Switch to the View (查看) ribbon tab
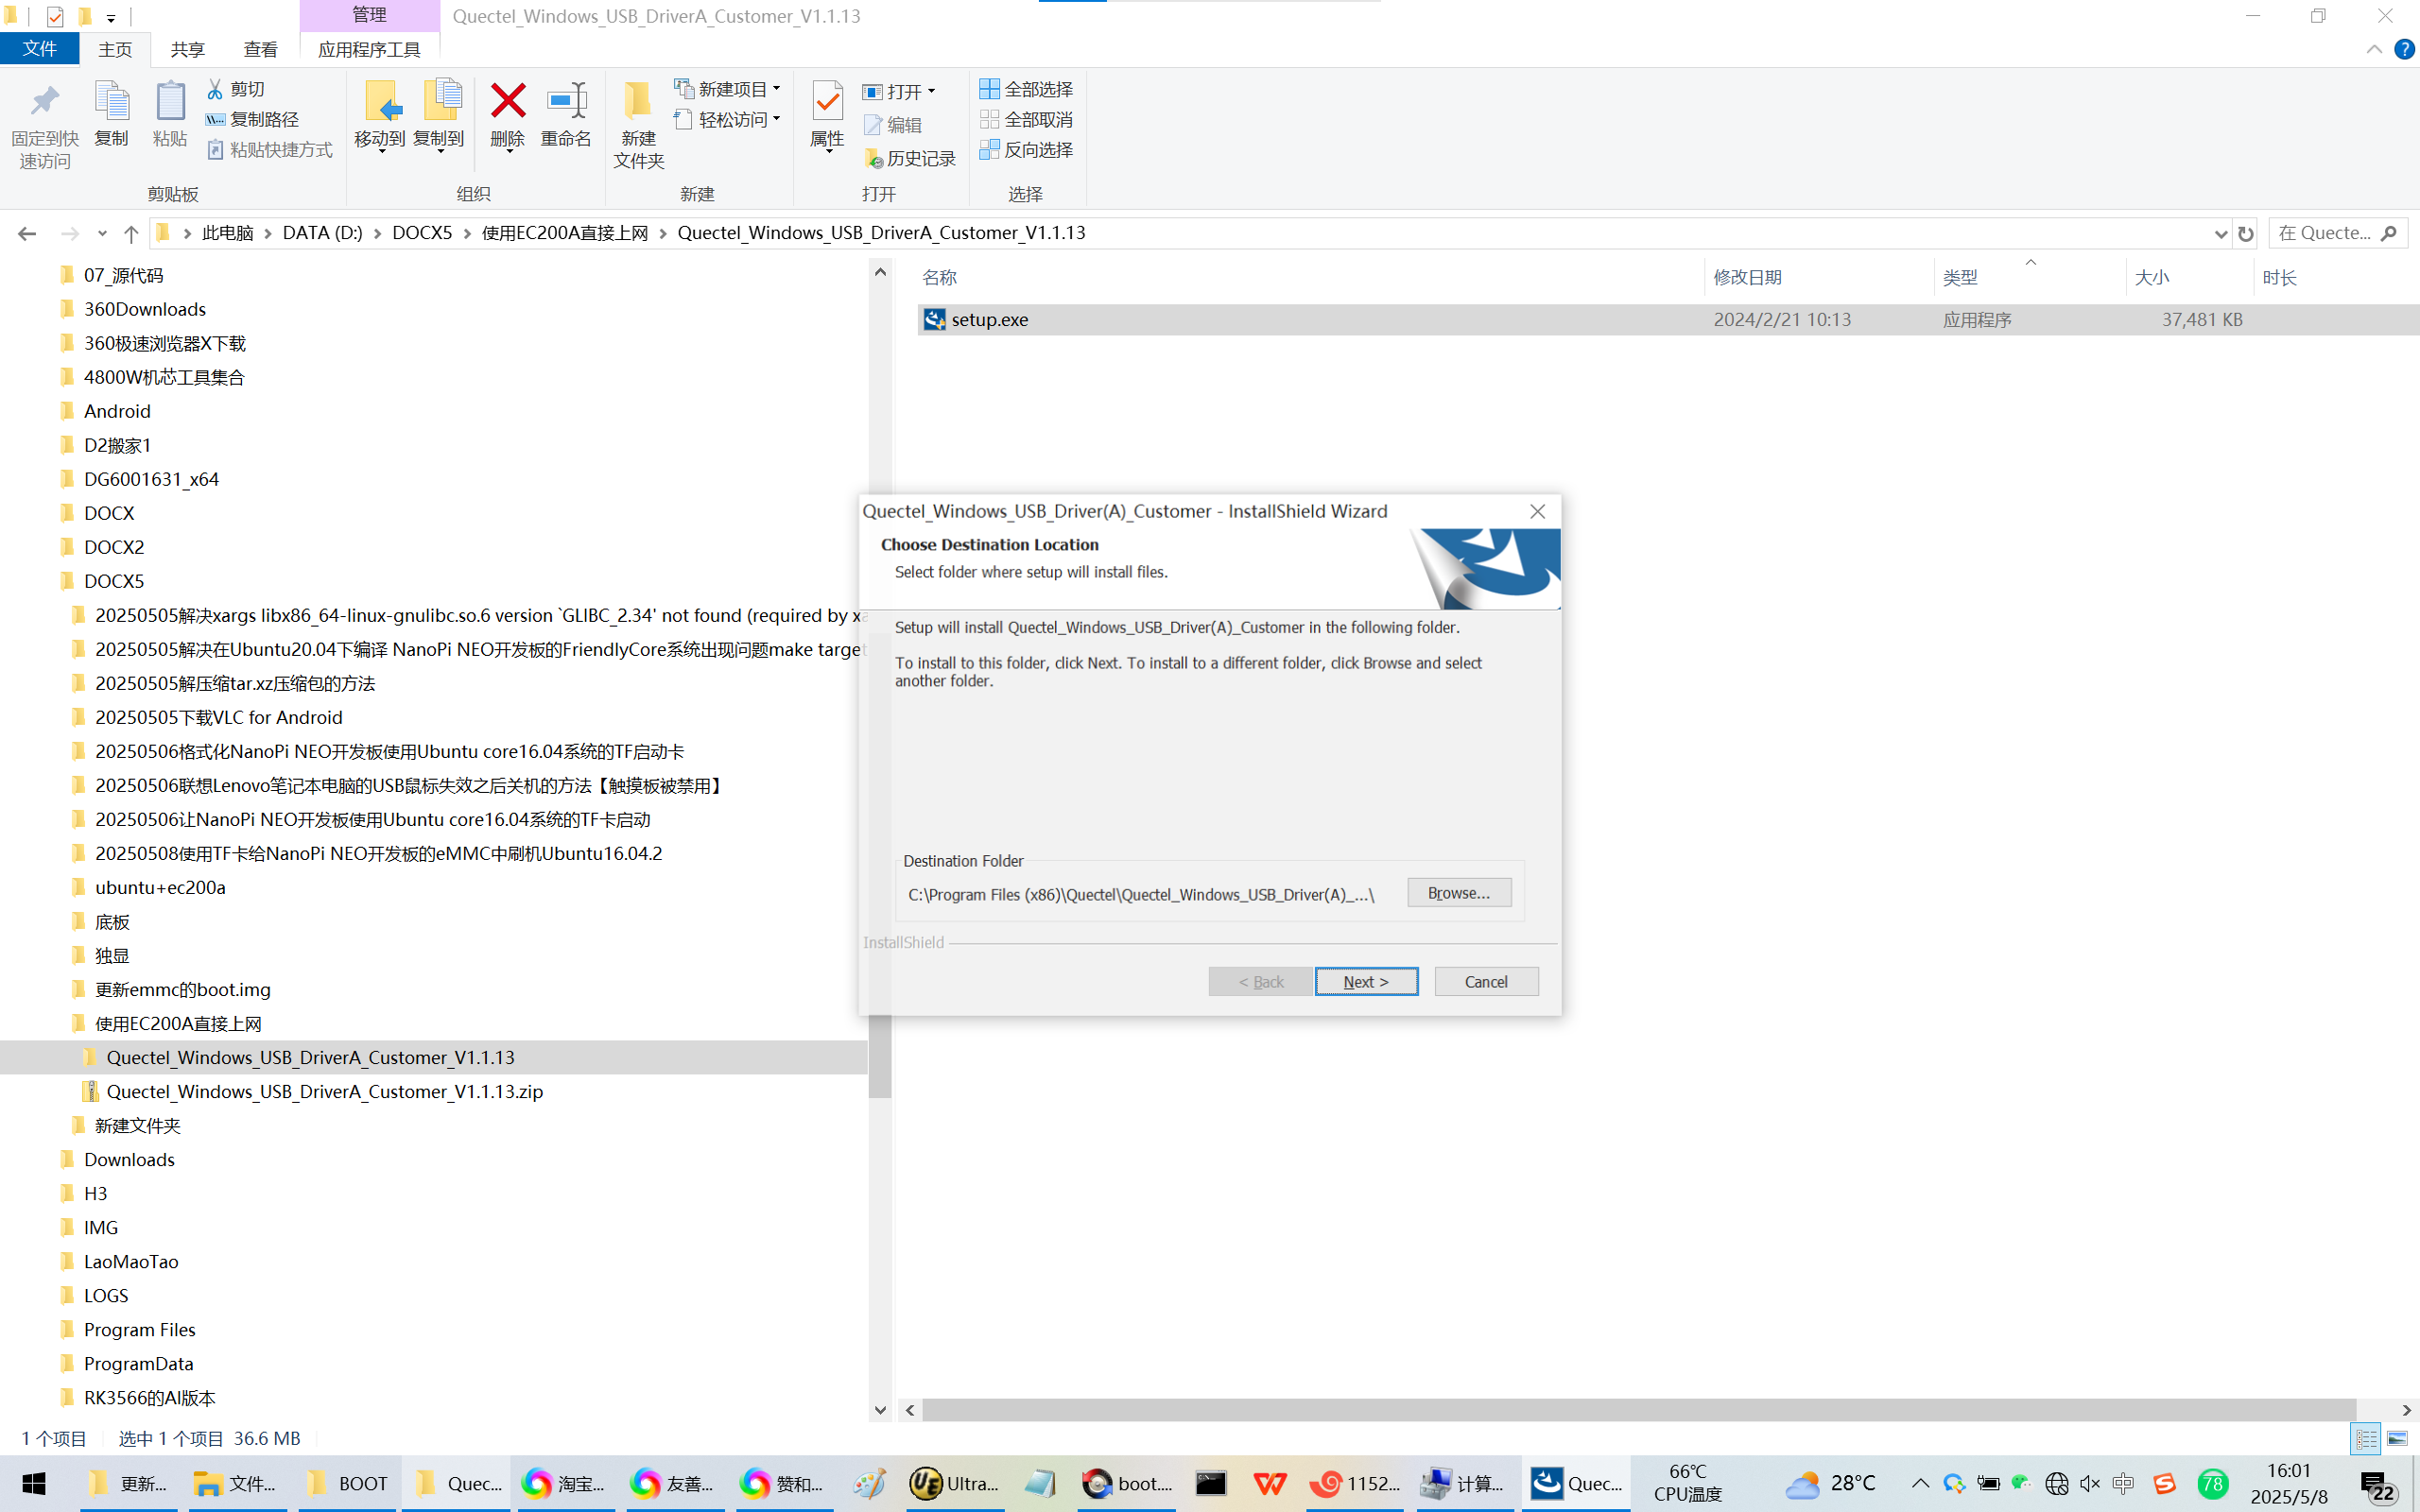 [x=260, y=49]
